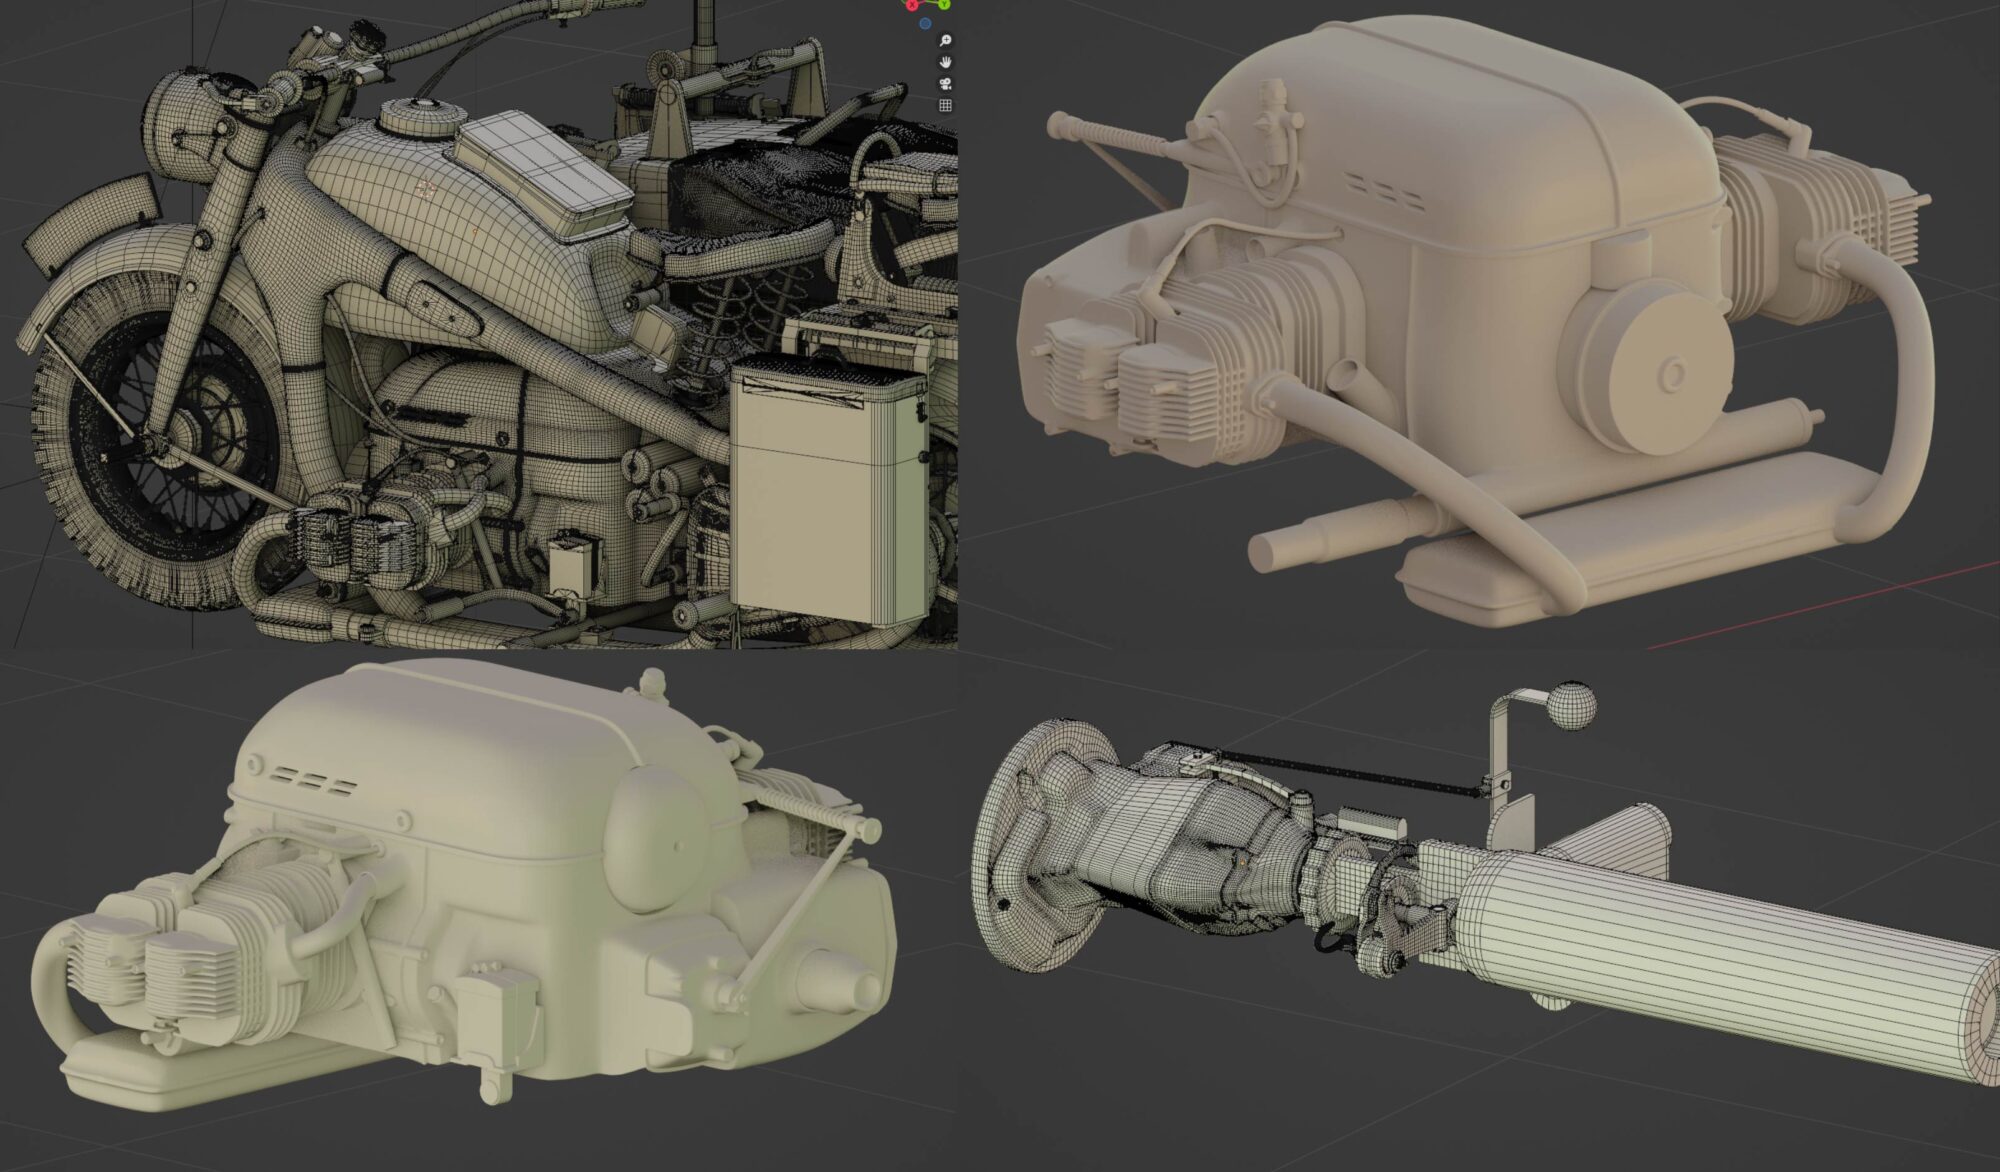Click the blue axis ball below the gizmo
The image size is (2000, 1172).
click(x=926, y=24)
